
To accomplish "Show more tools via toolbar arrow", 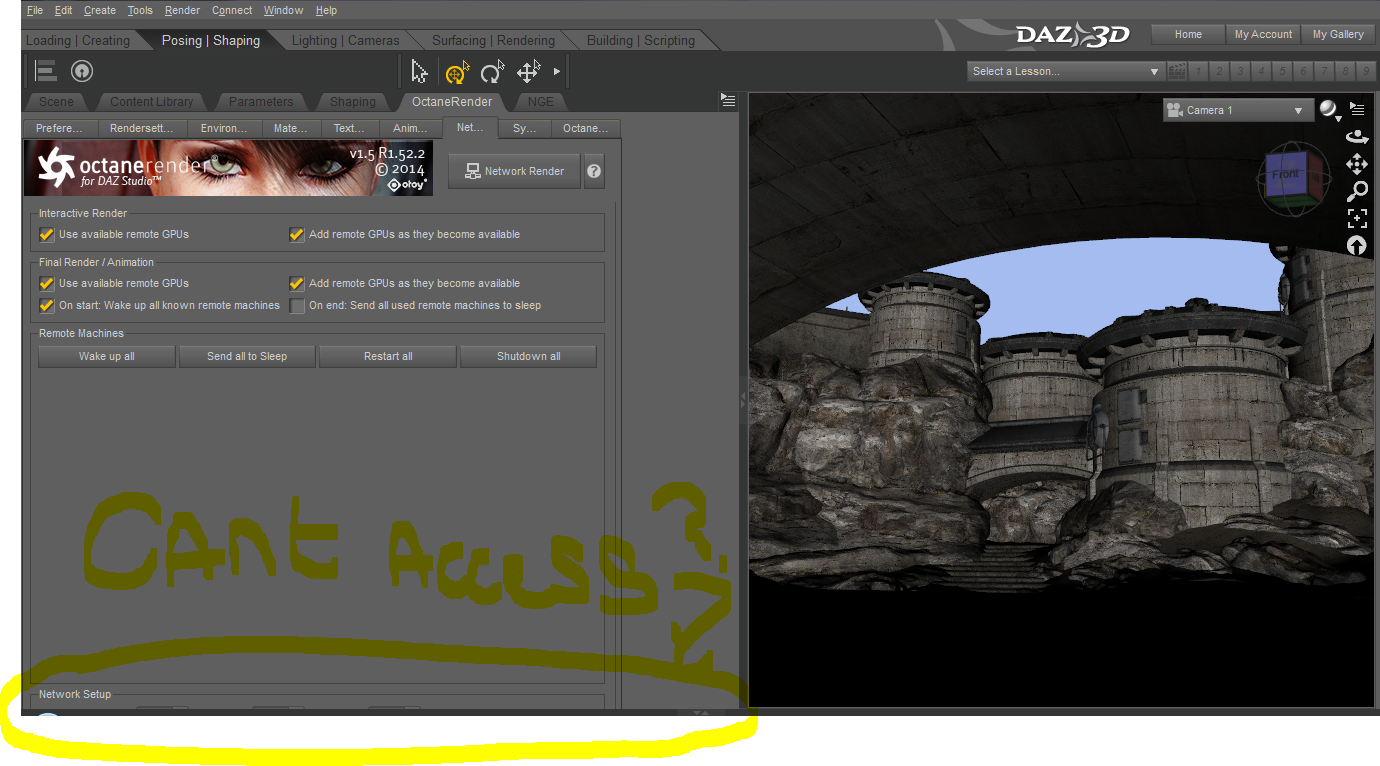I will click(557, 72).
